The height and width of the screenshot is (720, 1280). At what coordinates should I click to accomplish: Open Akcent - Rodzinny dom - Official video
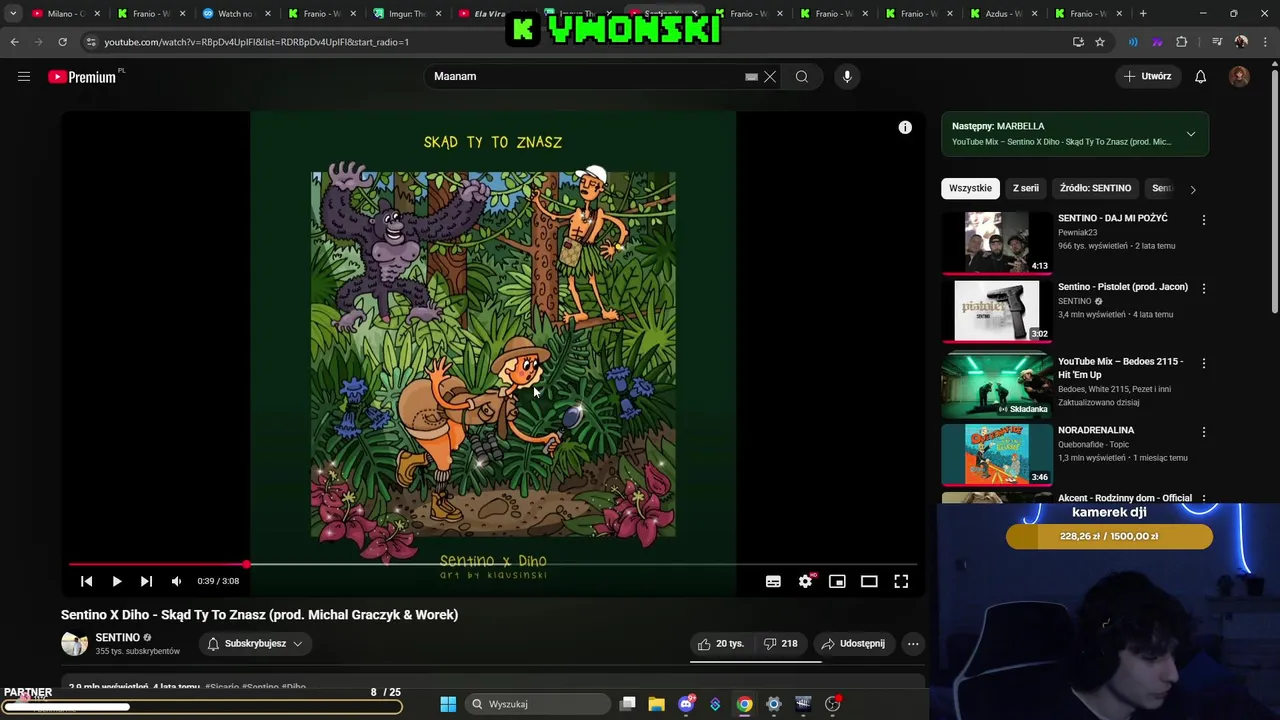1125,498
